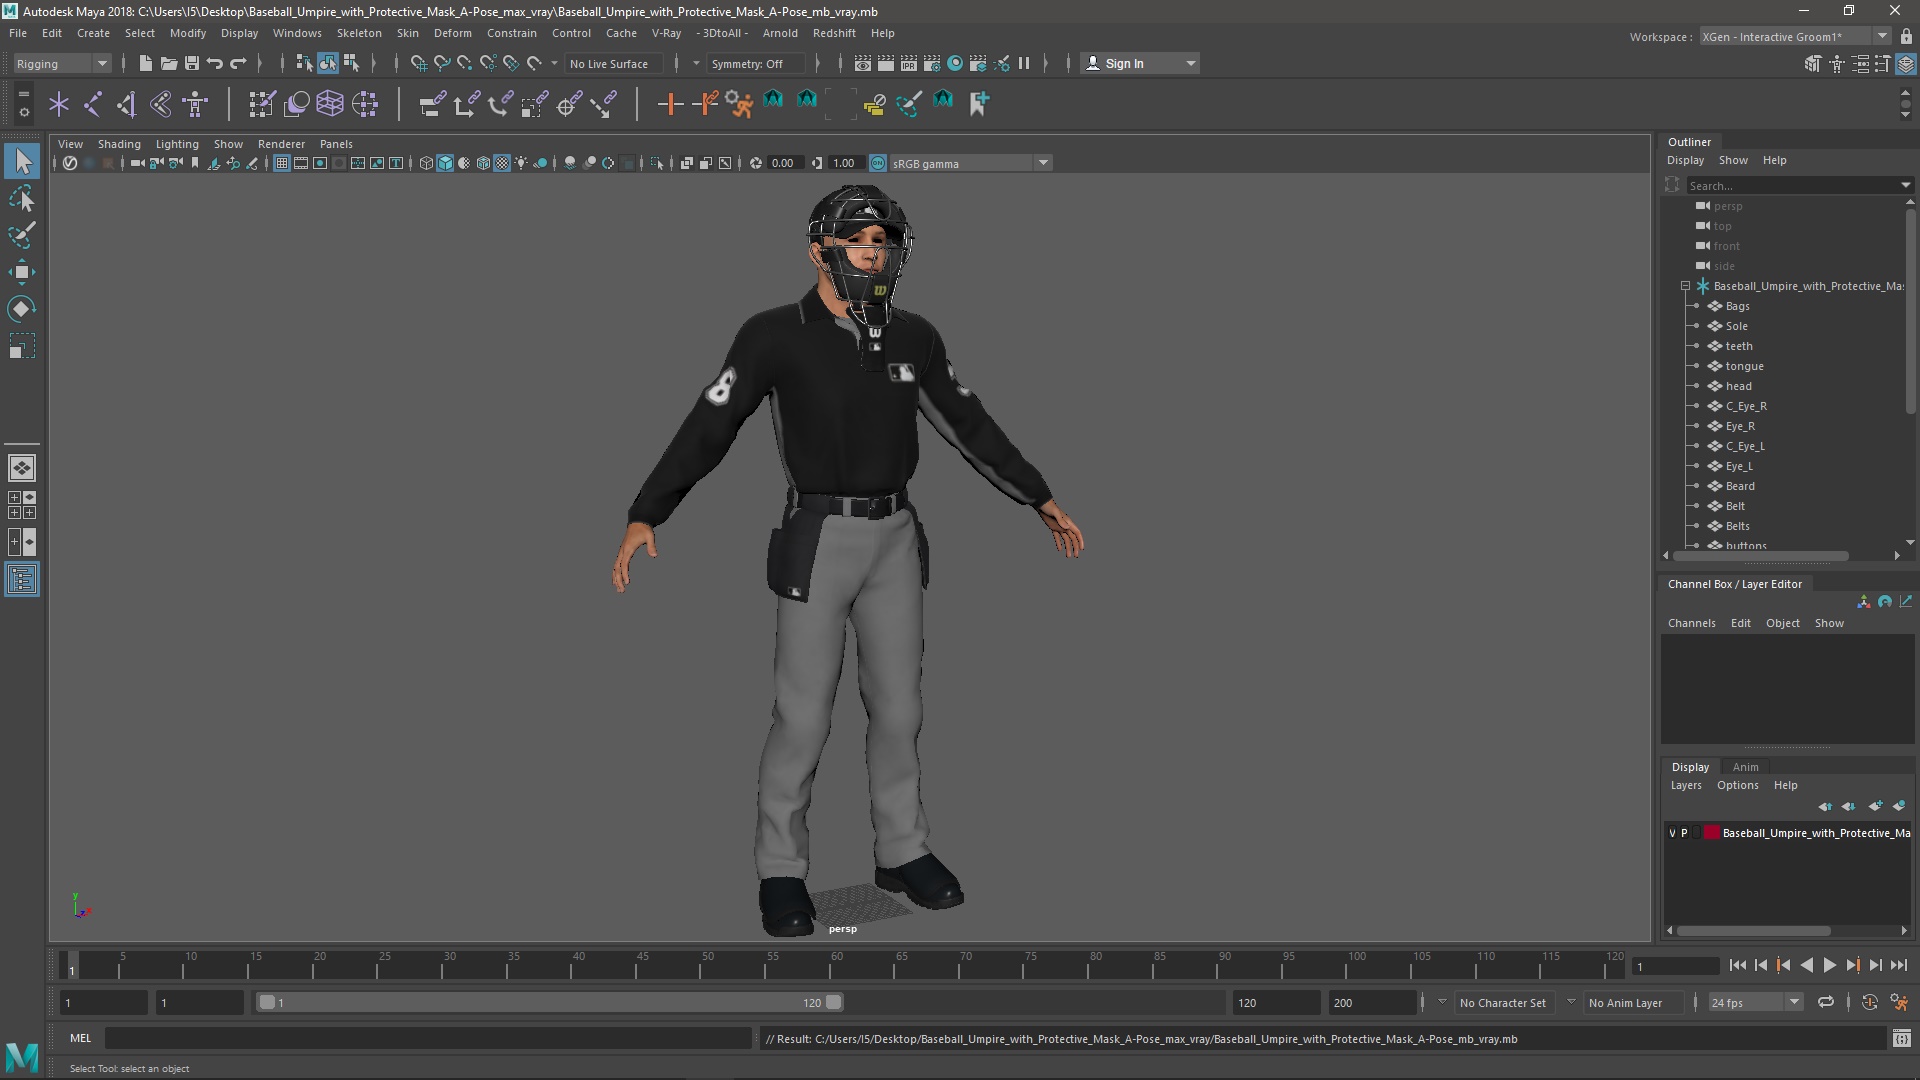
Task: Click the step back one frame button
Action: (x=1761, y=965)
